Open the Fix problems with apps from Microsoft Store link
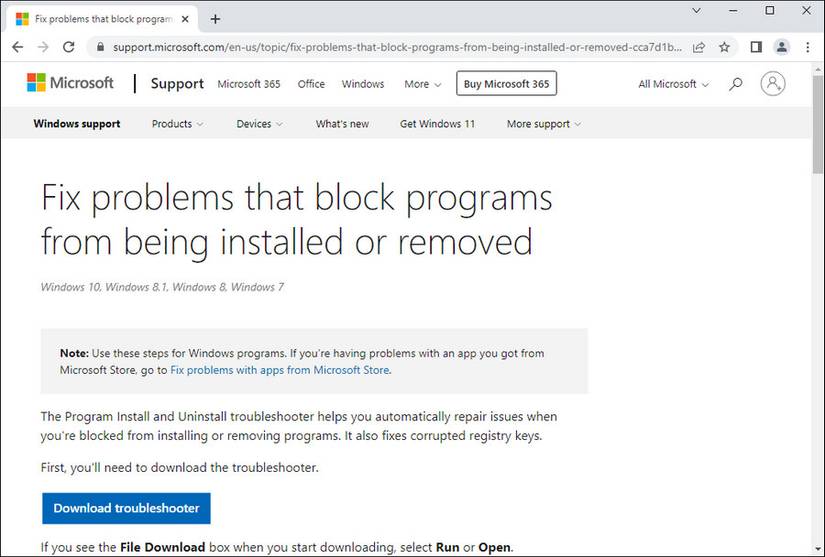 279,370
